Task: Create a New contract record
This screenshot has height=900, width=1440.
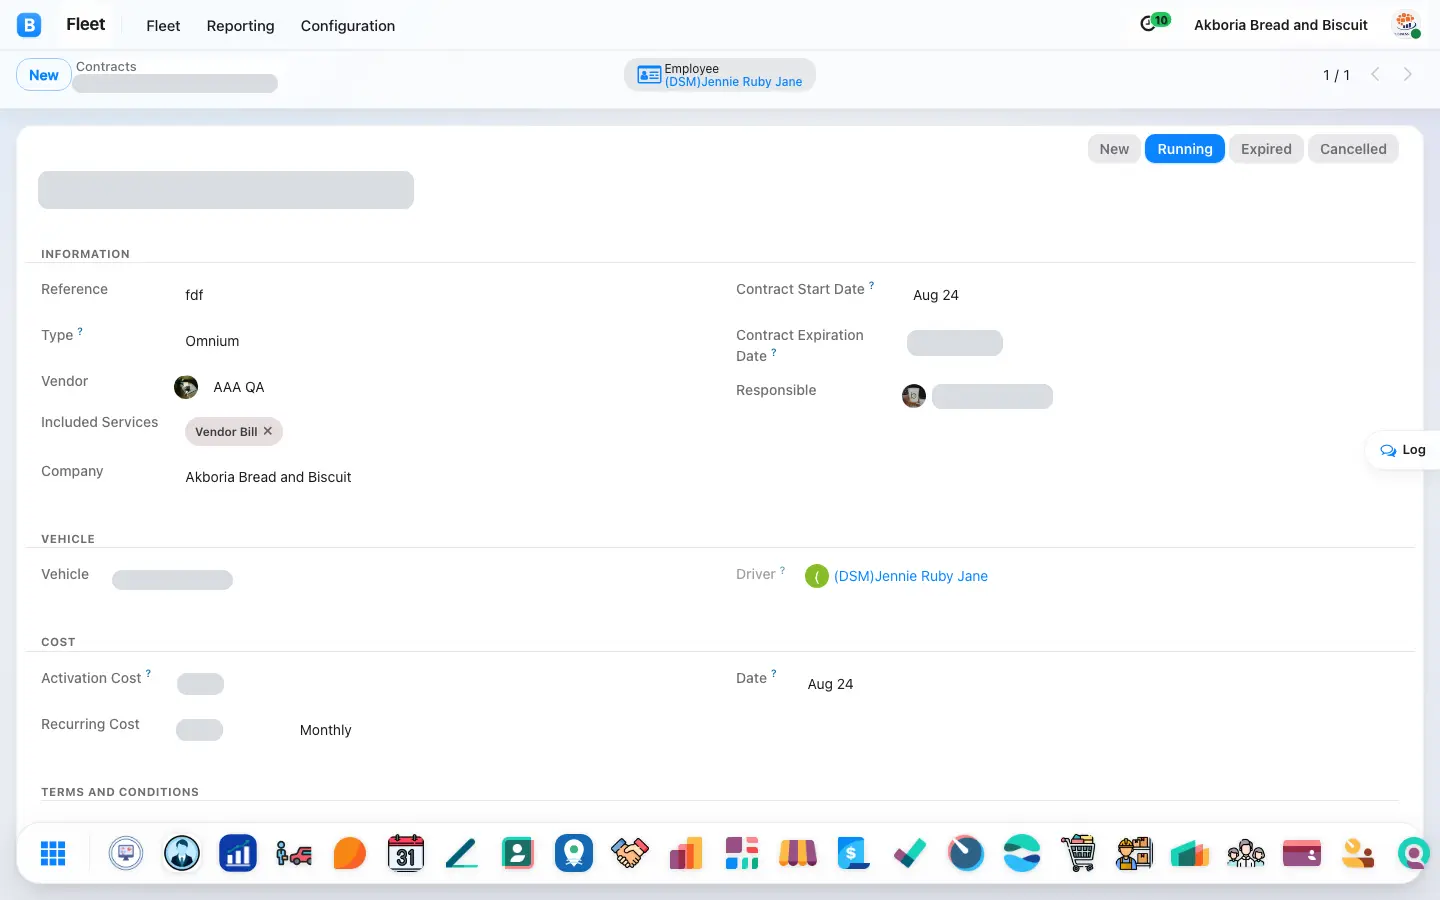Action: coord(44,75)
